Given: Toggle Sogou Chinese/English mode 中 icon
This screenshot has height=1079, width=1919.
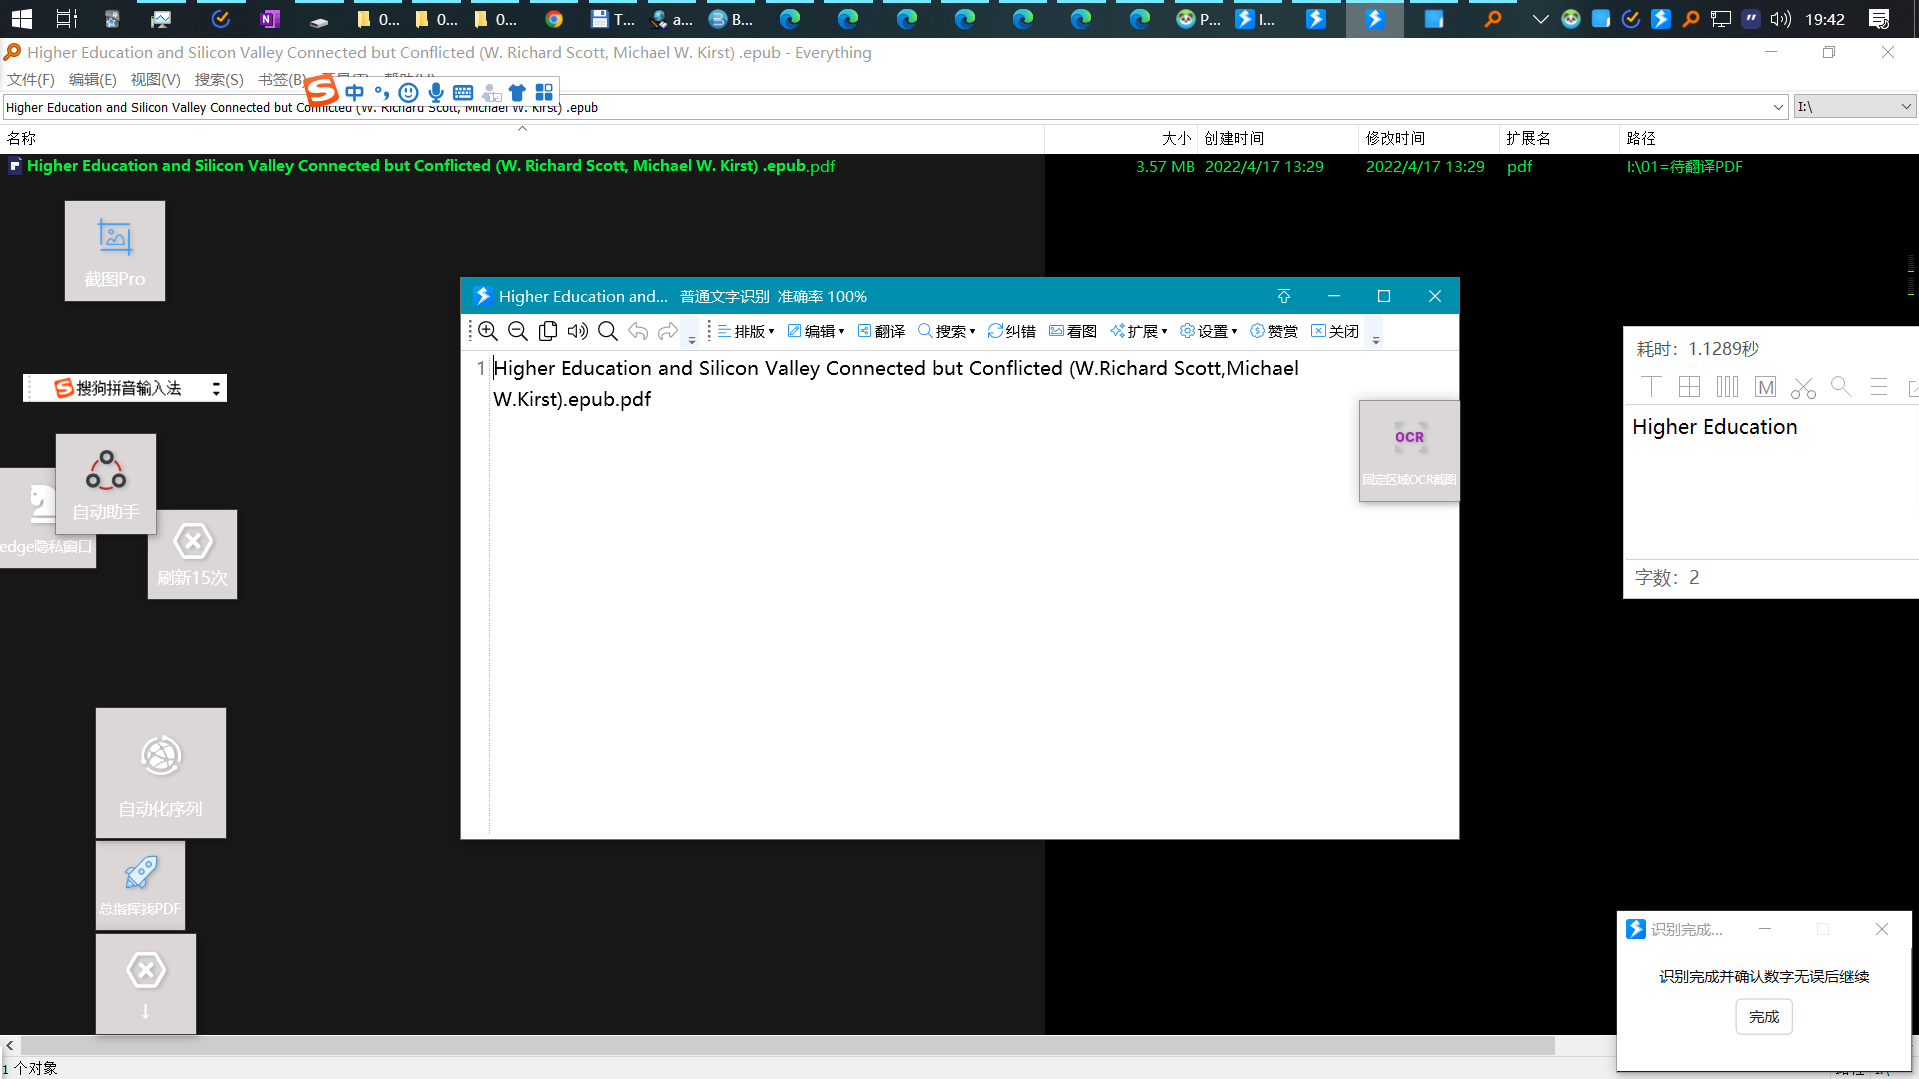Looking at the screenshot, I should 355,92.
